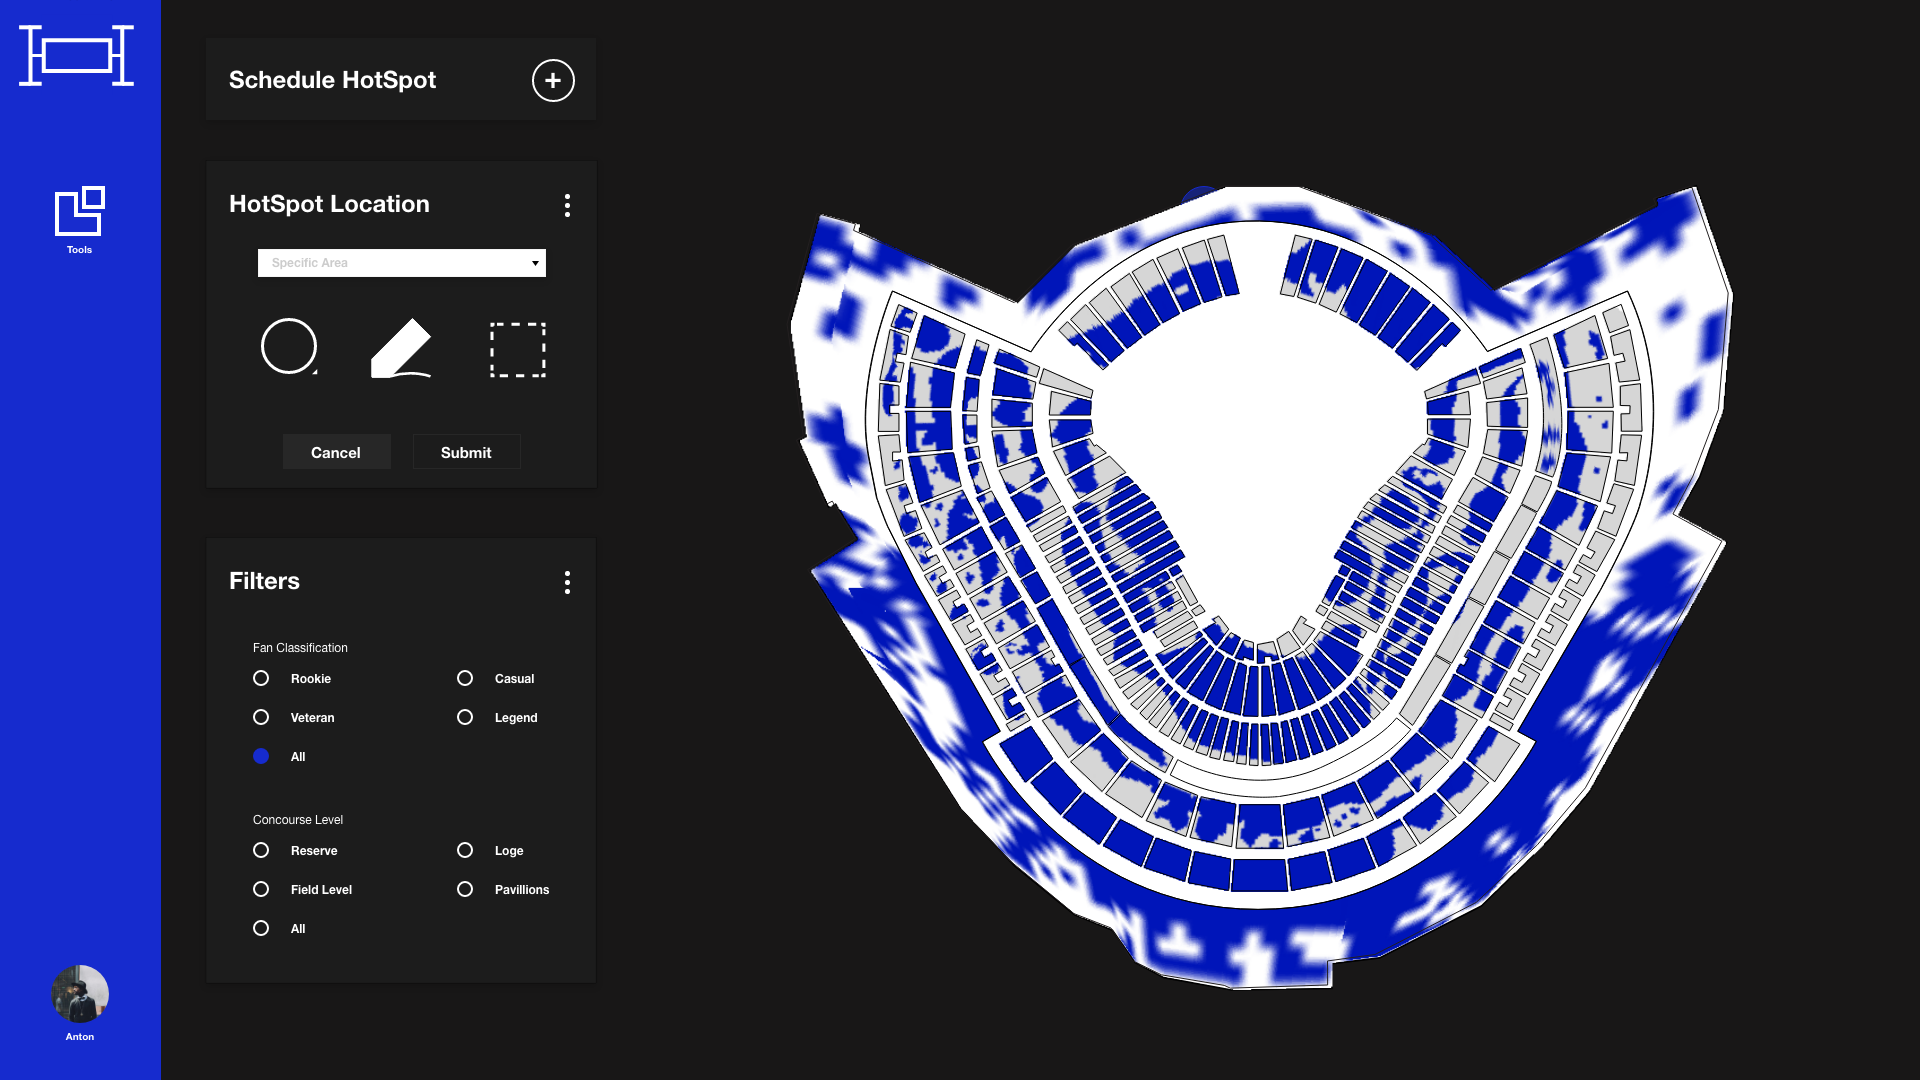Cancel the HotSpot location
The image size is (1920, 1080).
tap(336, 452)
